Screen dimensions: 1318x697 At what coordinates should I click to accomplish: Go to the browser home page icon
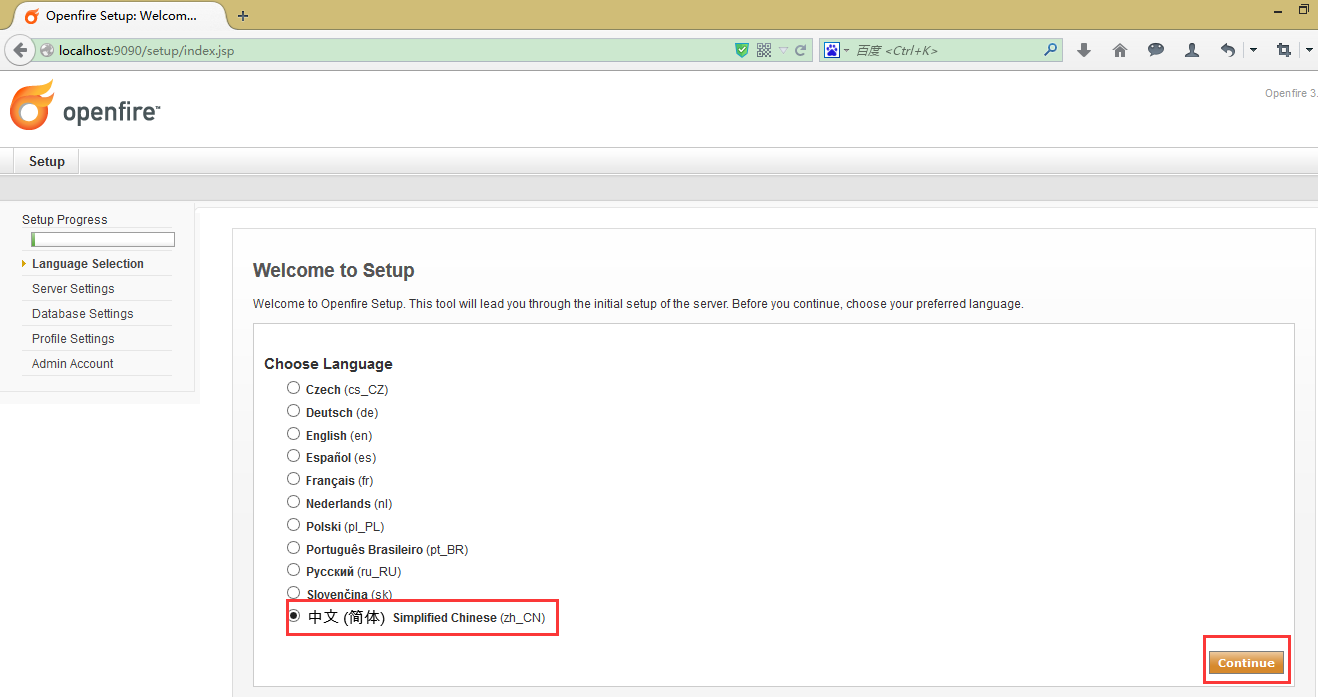[1120, 50]
